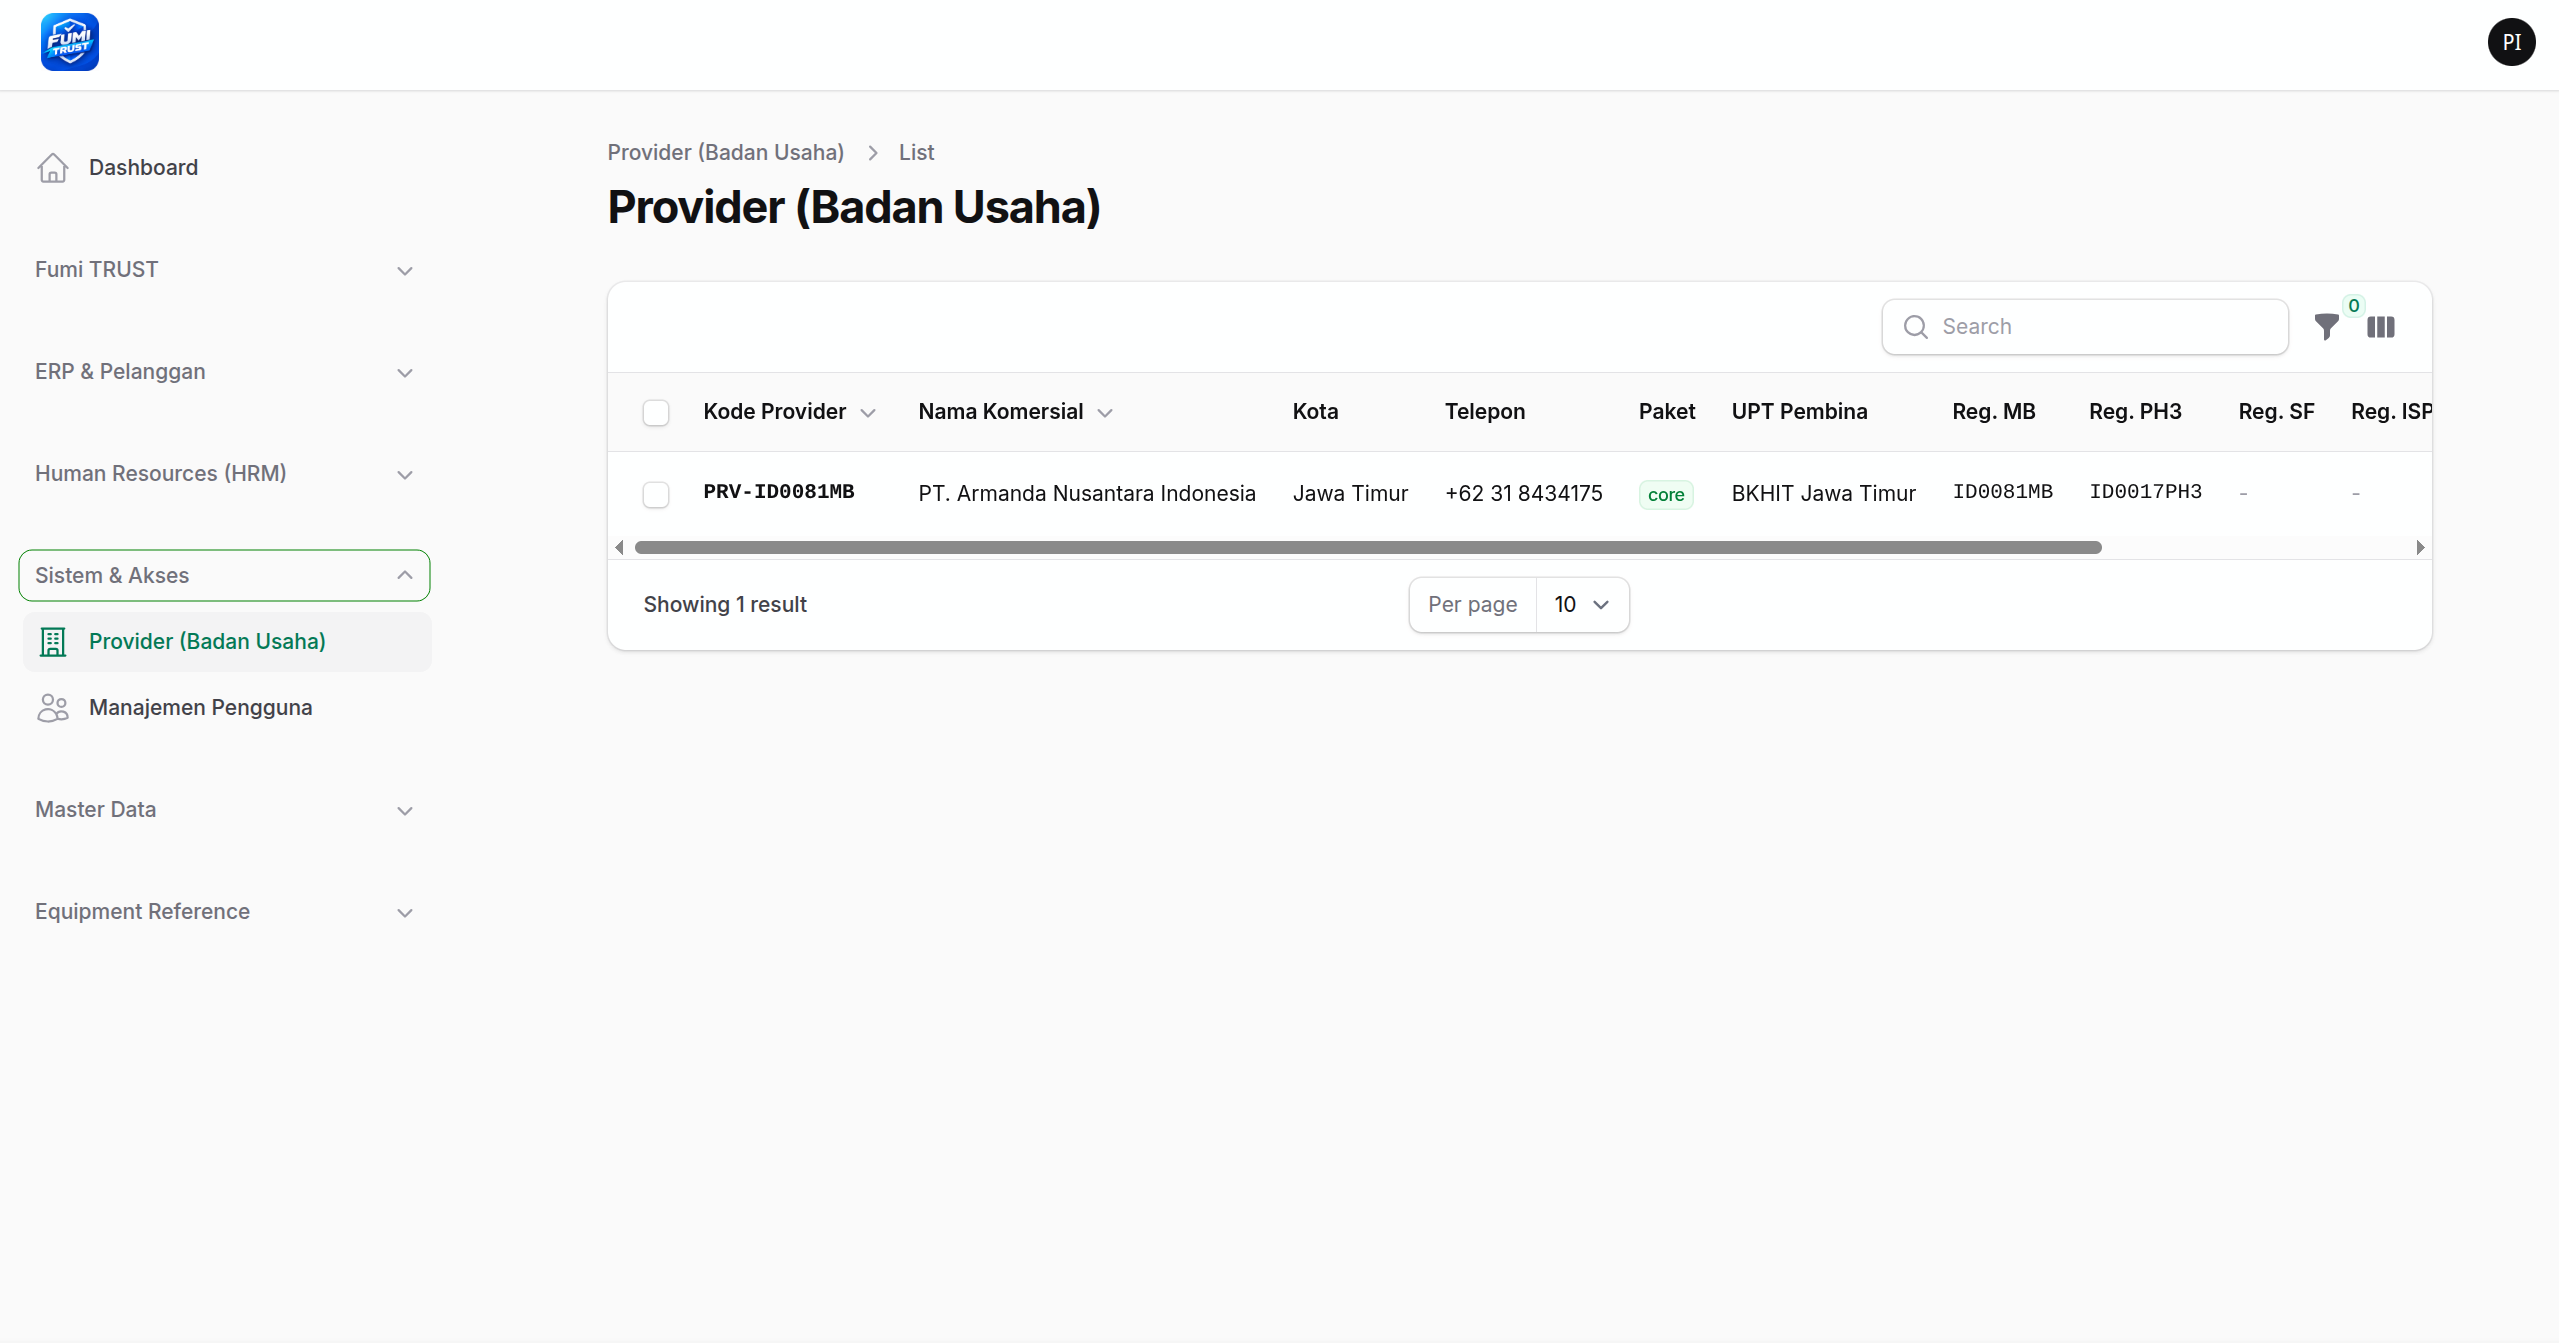
Task: Click the Search input field
Action: [2085, 327]
